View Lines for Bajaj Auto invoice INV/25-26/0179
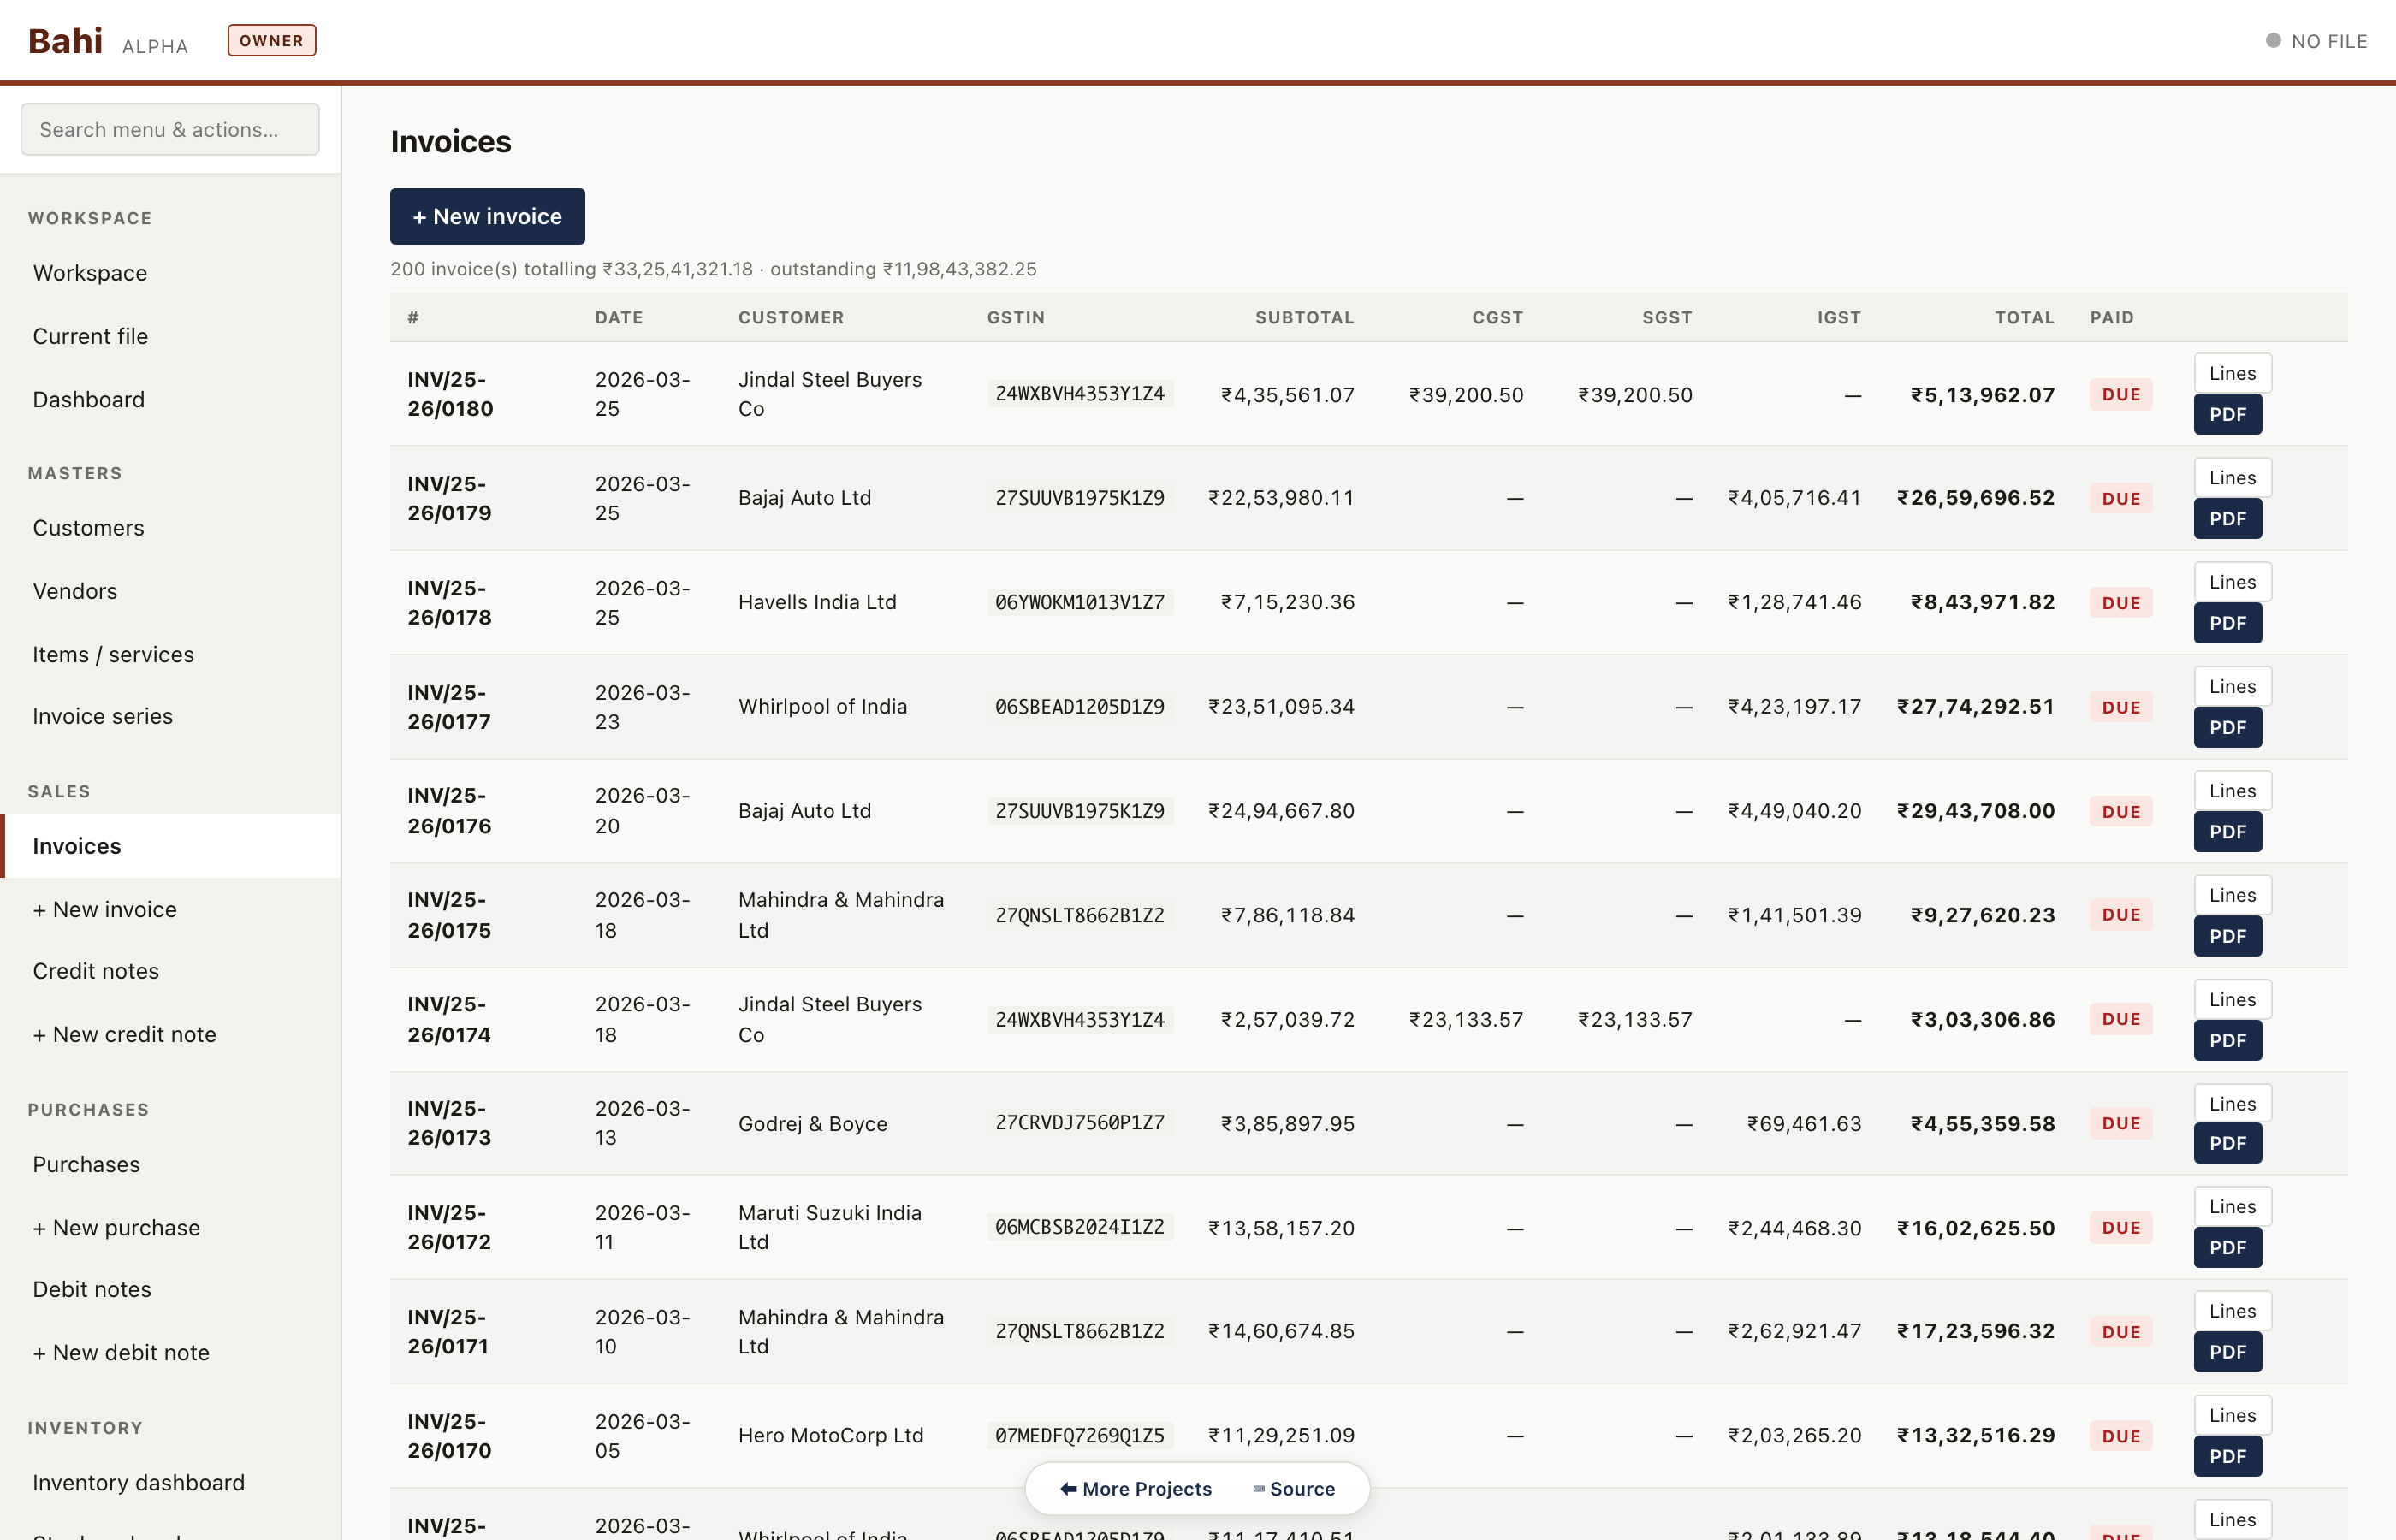Image resolution: width=2396 pixels, height=1540 pixels. [2232, 477]
